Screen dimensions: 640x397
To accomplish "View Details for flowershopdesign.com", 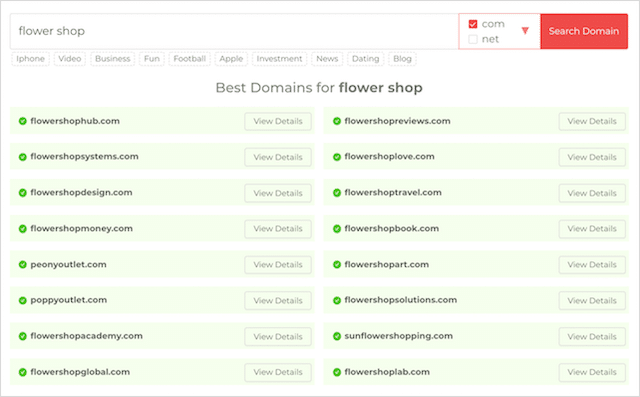I will pyautogui.click(x=278, y=193).
